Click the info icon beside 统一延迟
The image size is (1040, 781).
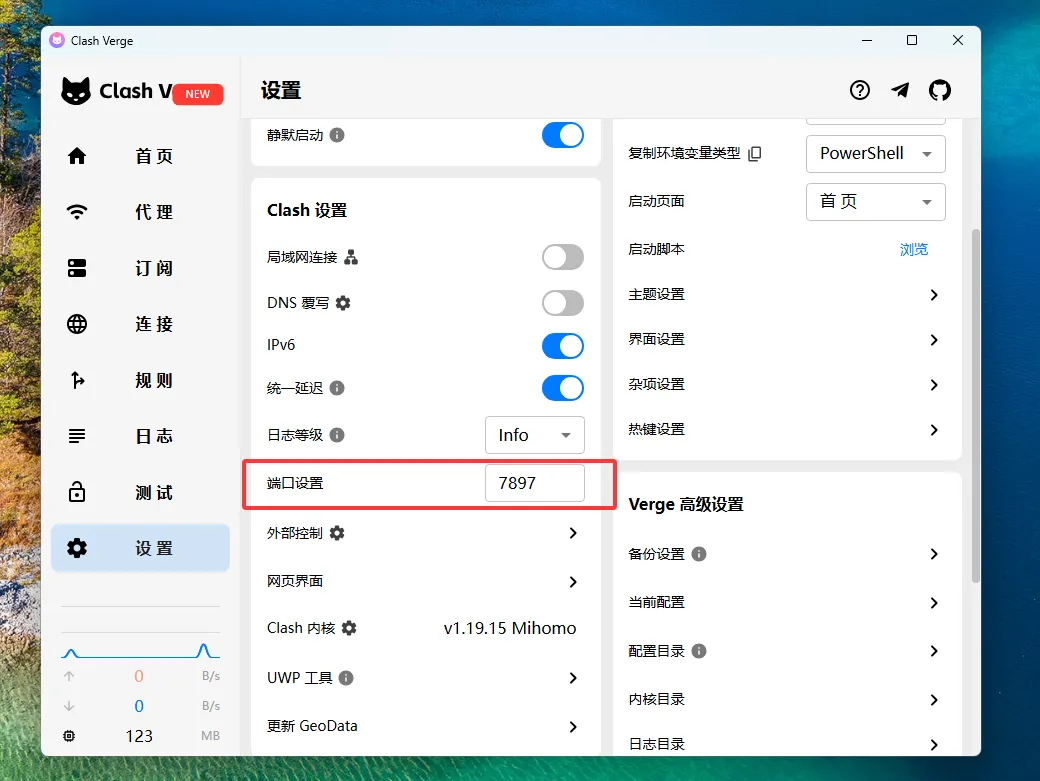pyautogui.click(x=337, y=388)
